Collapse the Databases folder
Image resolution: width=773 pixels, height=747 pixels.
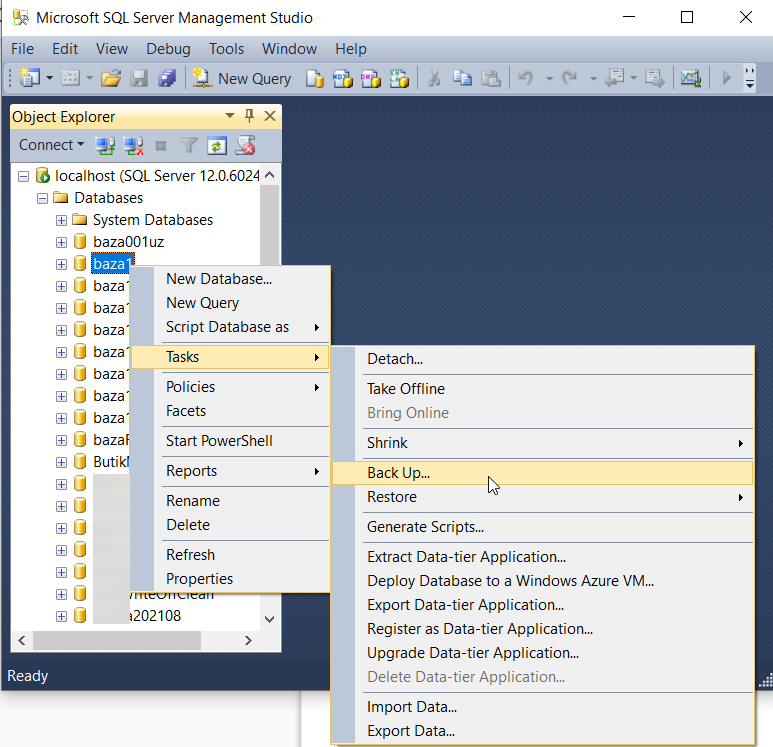(42, 198)
